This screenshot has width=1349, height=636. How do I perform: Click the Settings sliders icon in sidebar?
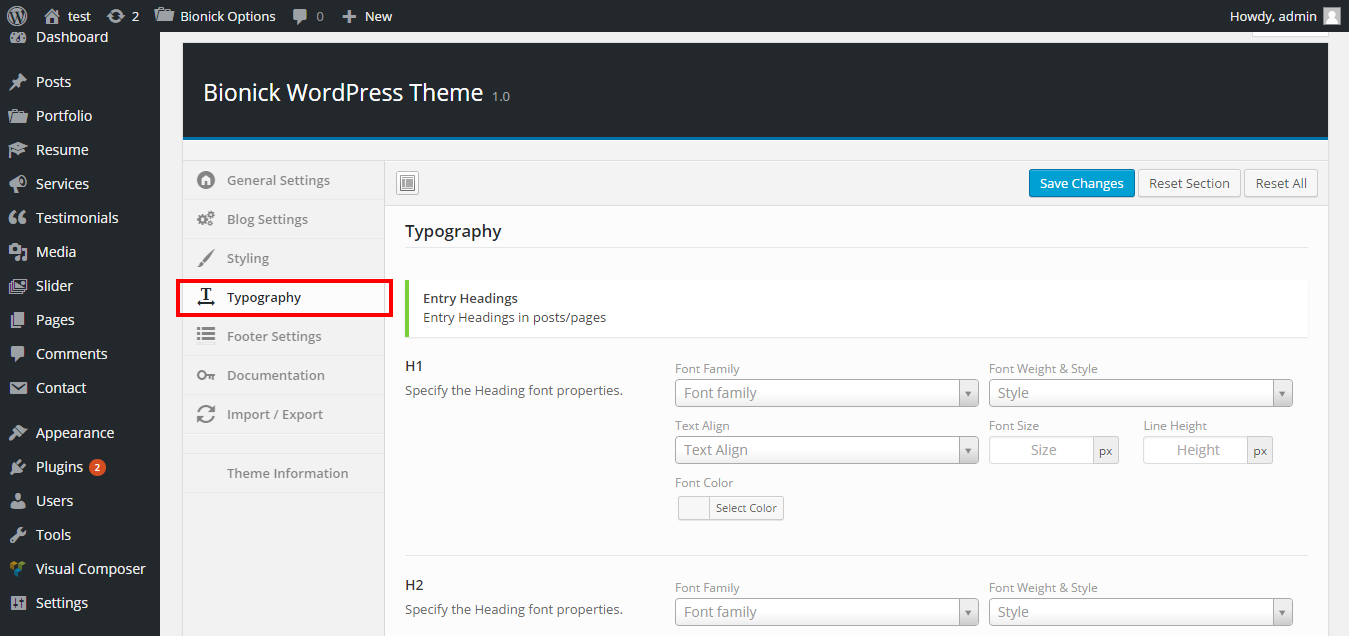point(17,603)
